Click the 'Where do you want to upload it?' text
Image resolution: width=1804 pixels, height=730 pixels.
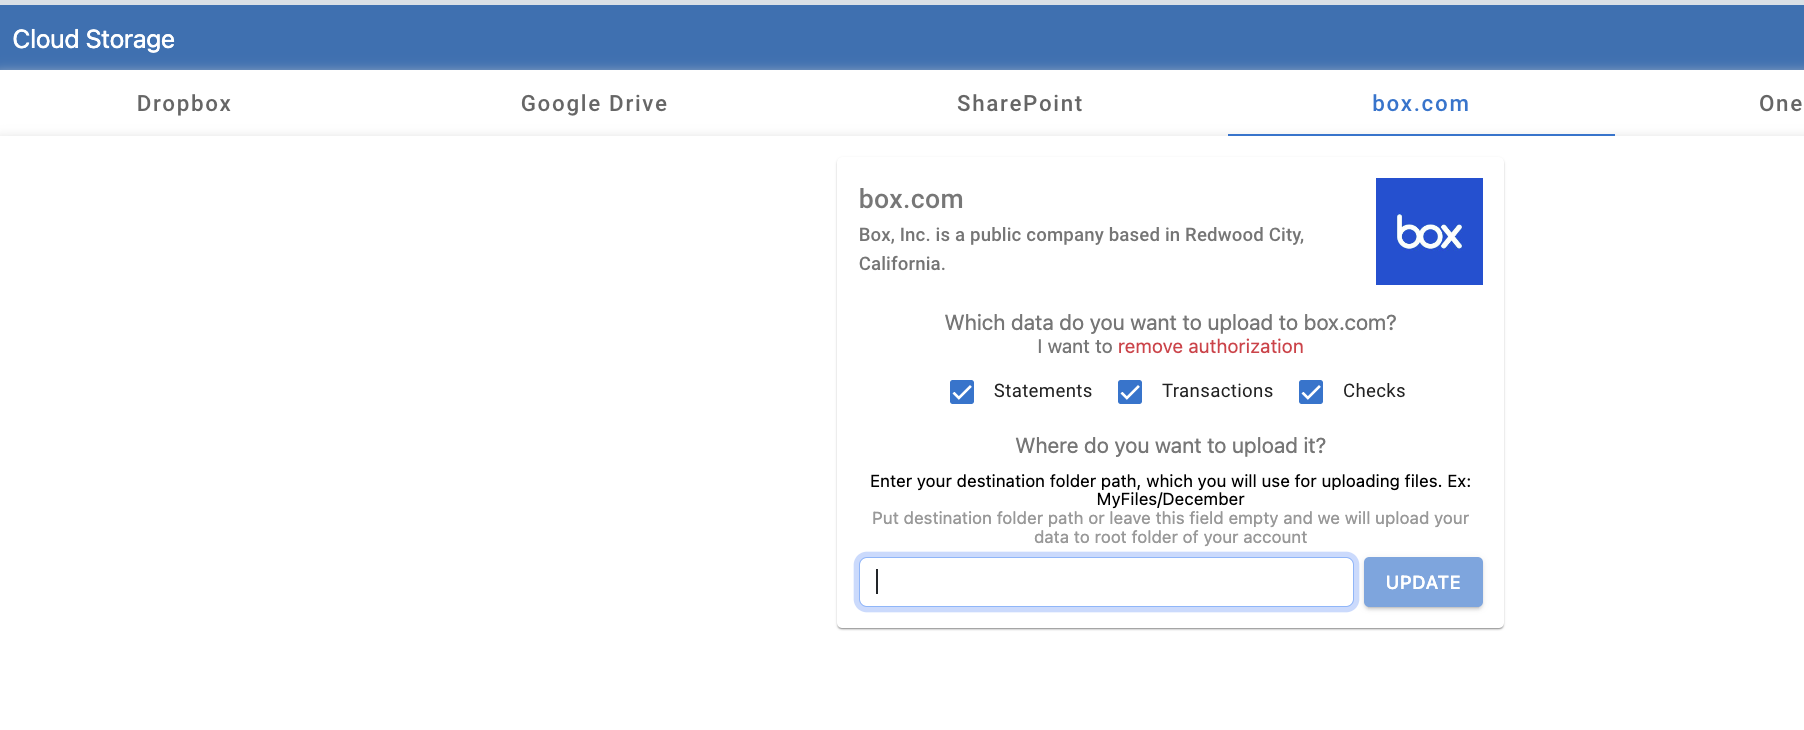[1170, 446]
